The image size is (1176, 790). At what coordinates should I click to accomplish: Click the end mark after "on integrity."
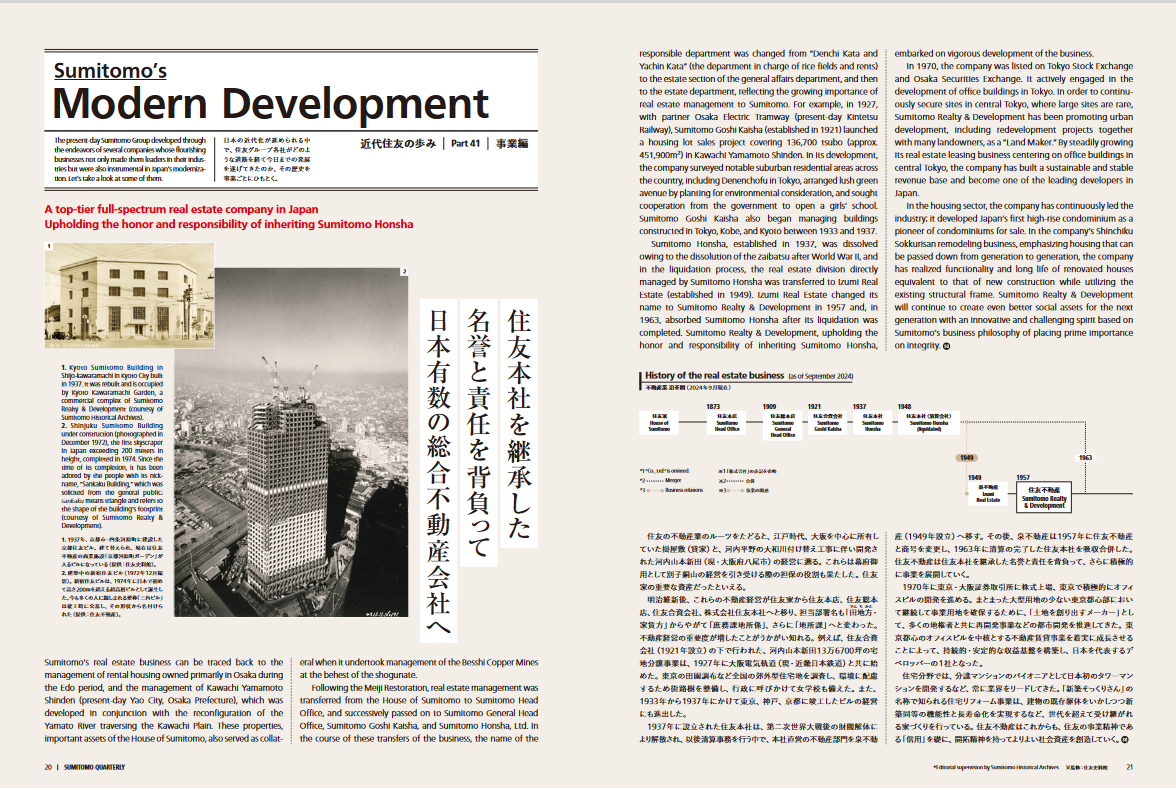946,346
